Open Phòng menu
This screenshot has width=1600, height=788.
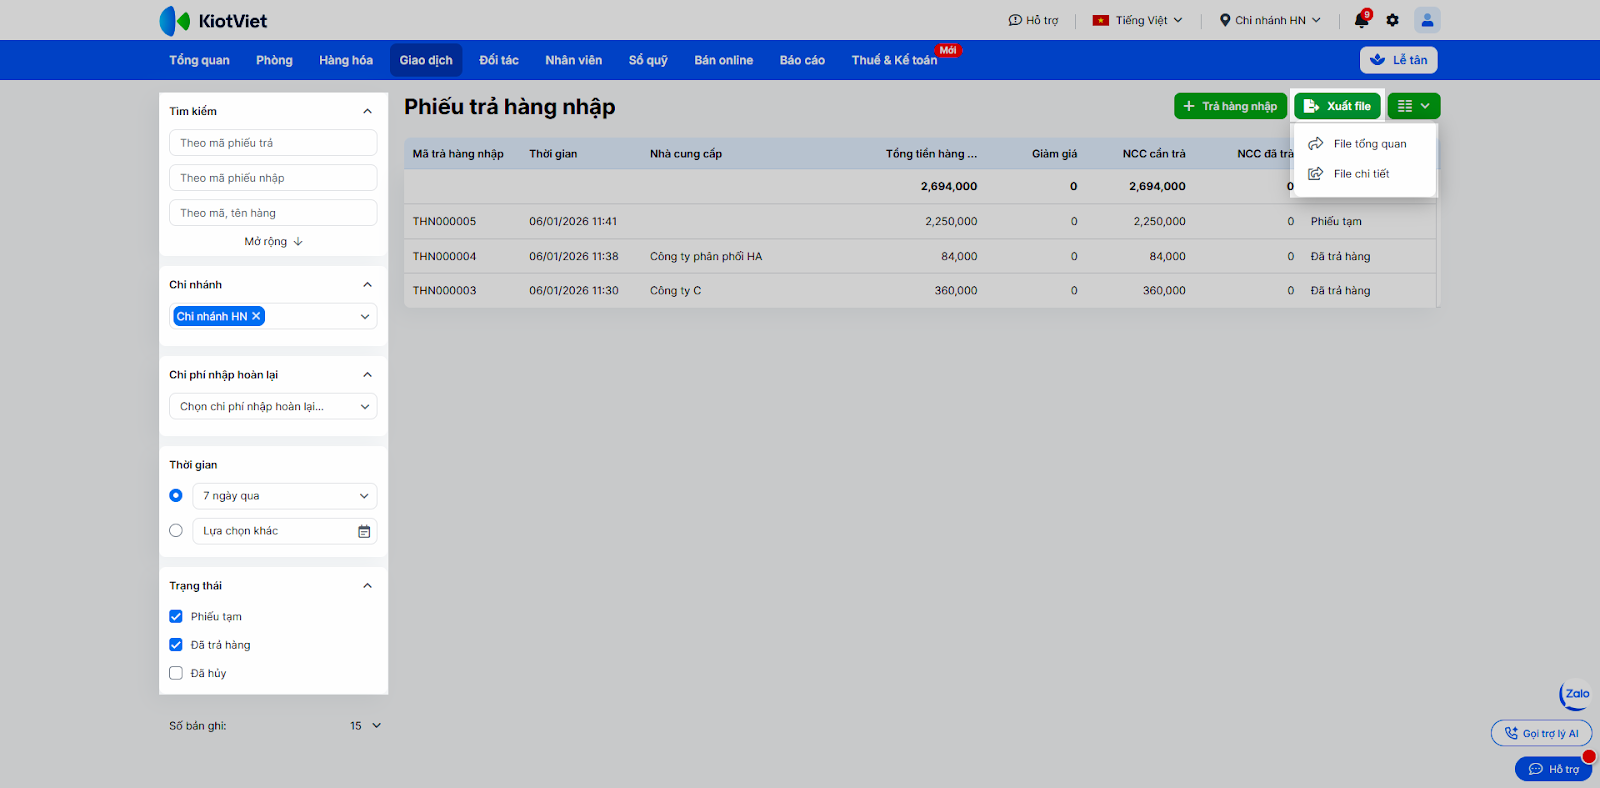274,60
